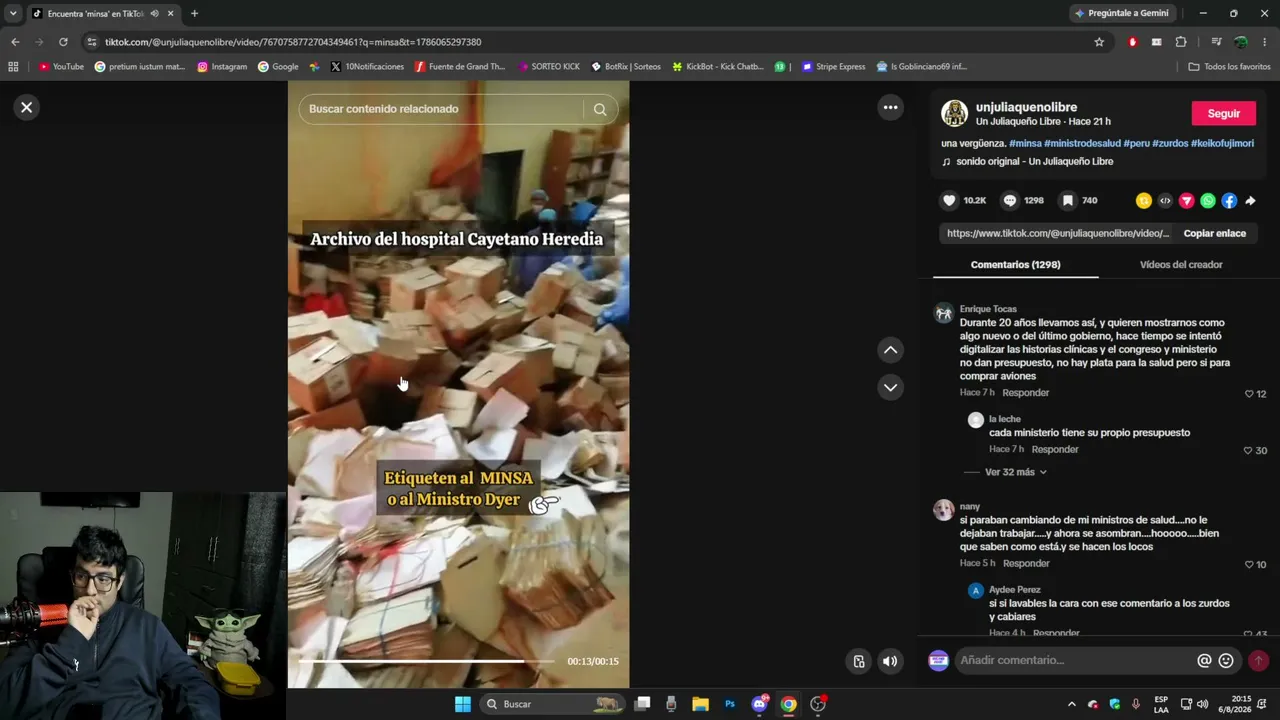Open Aydee Perez's commenter avatar

pyautogui.click(x=975, y=591)
